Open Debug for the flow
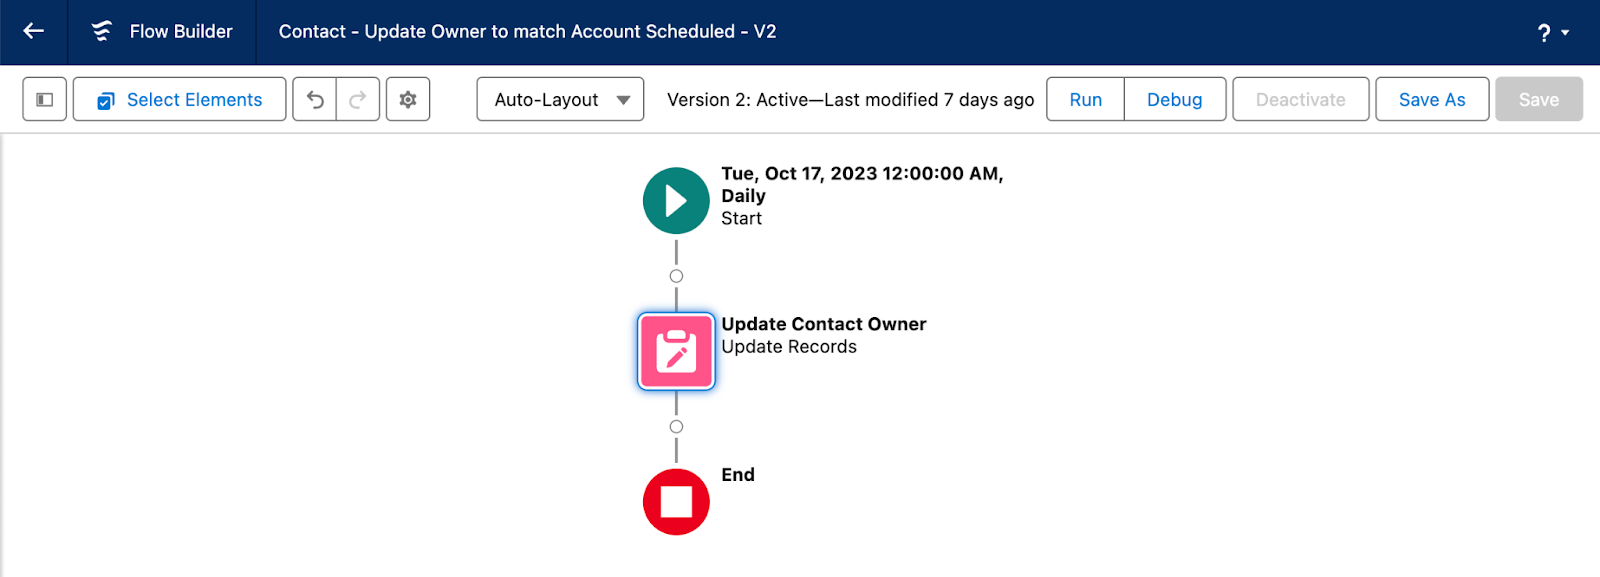The image size is (1600, 577). pyautogui.click(x=1175, y=99)
